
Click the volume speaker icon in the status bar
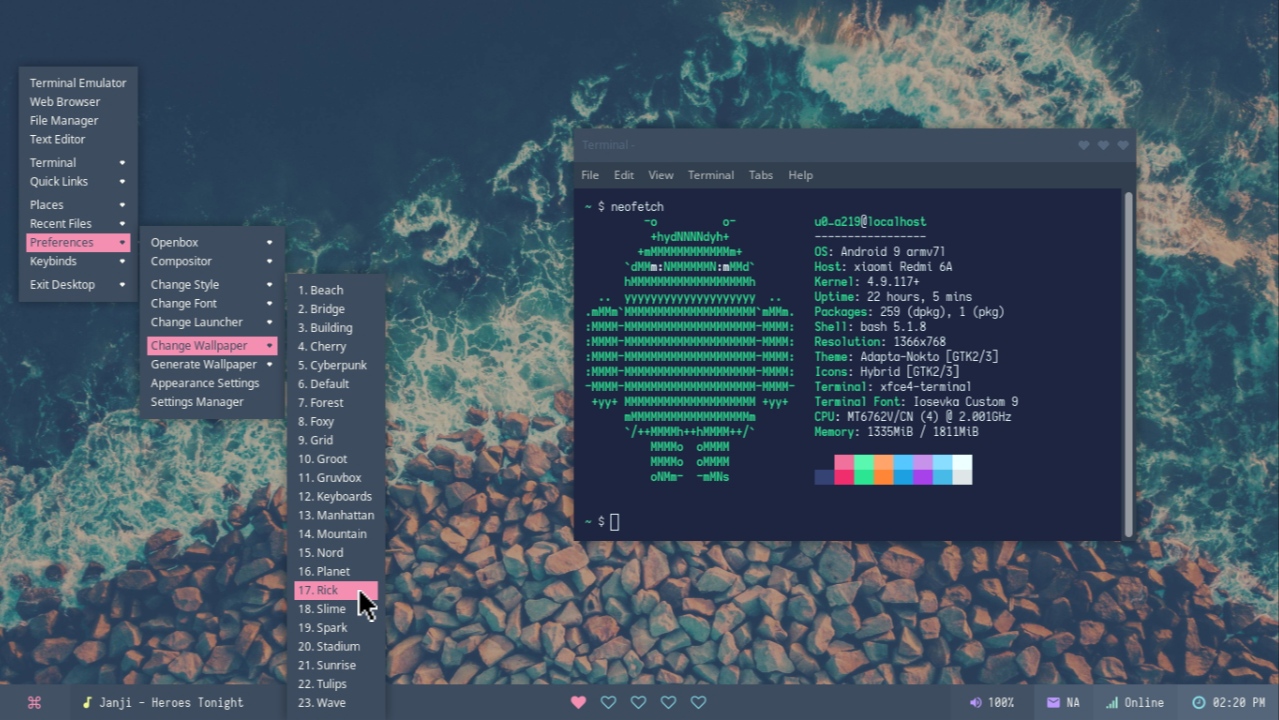[x=974, y=702]
